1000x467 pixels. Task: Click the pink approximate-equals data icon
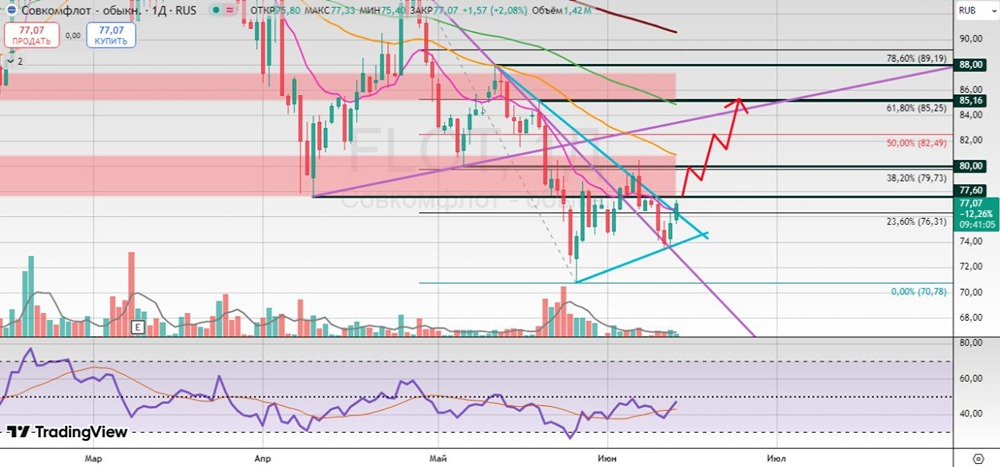pos(232,10)
